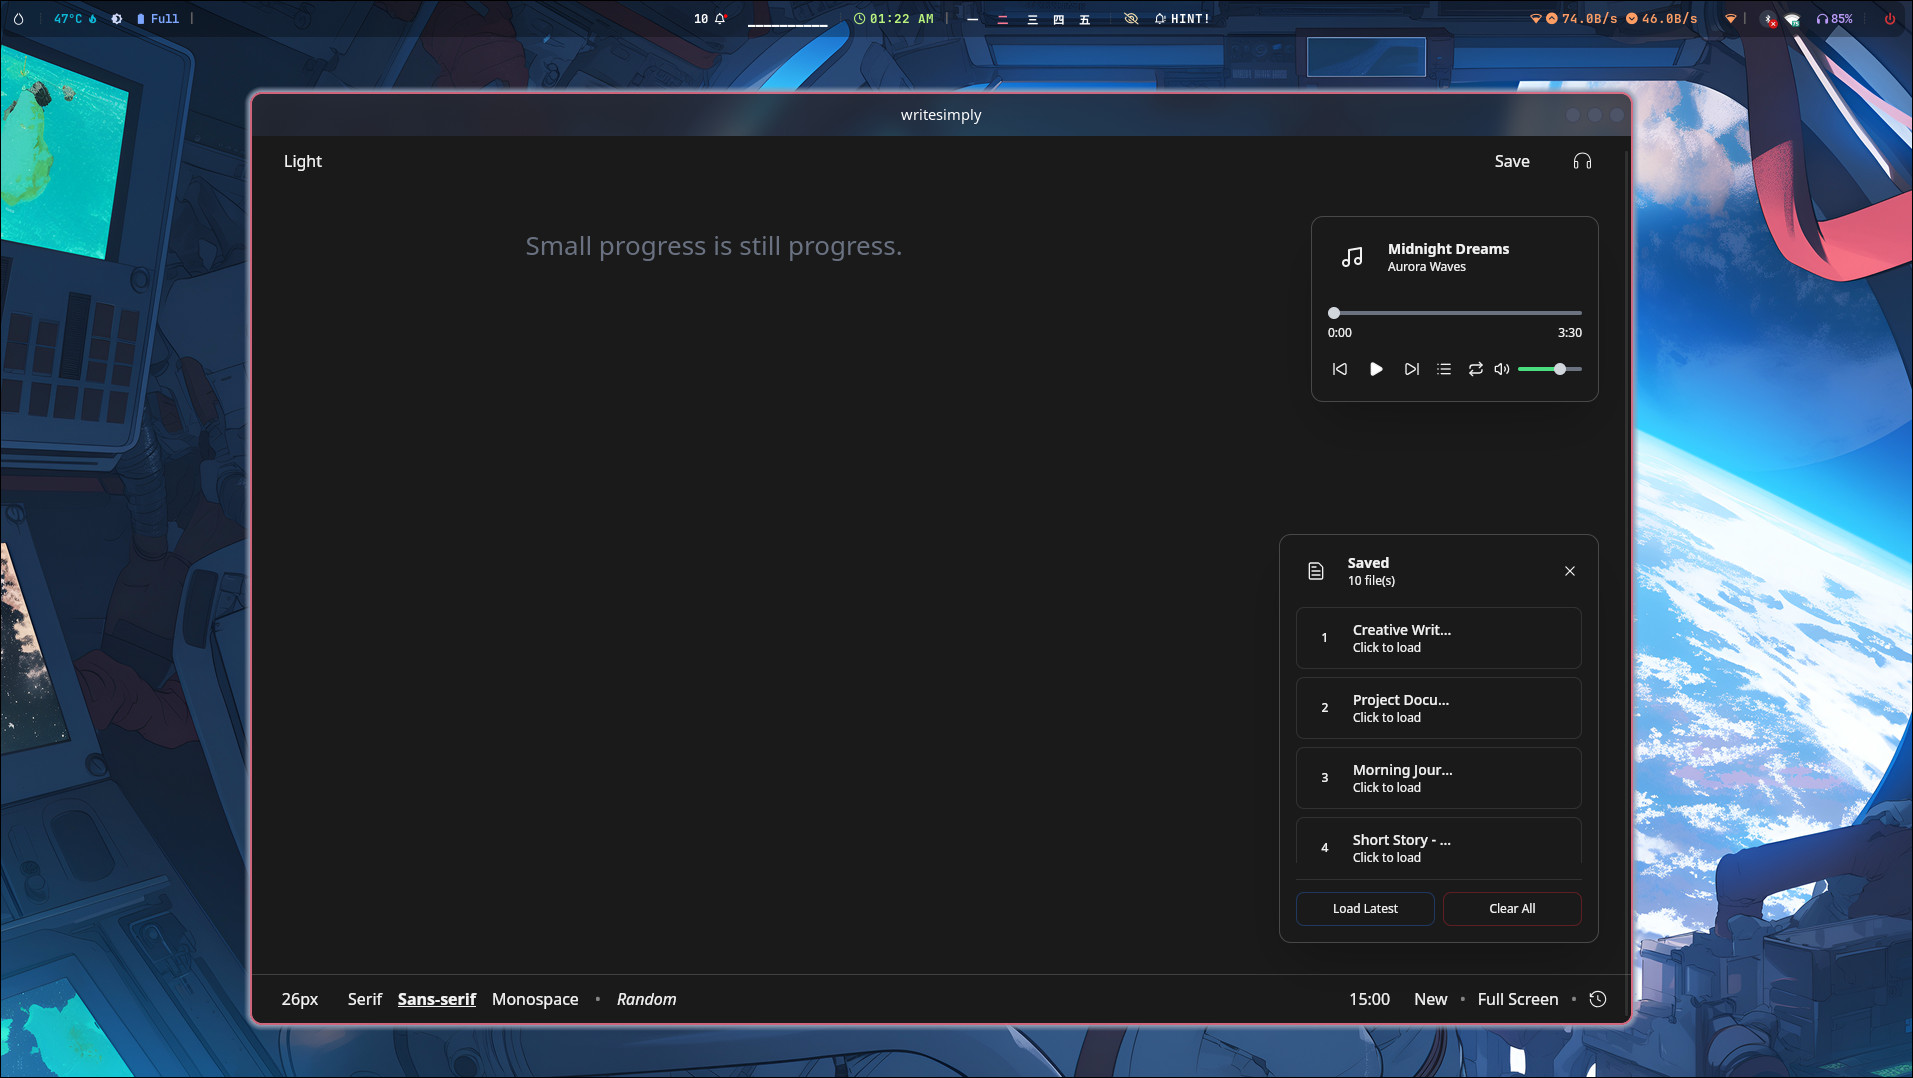Open the Wi-Fi network icon
Image resolution: width=1913 pixels, height=1078 pixels.
click(1792, 19)
